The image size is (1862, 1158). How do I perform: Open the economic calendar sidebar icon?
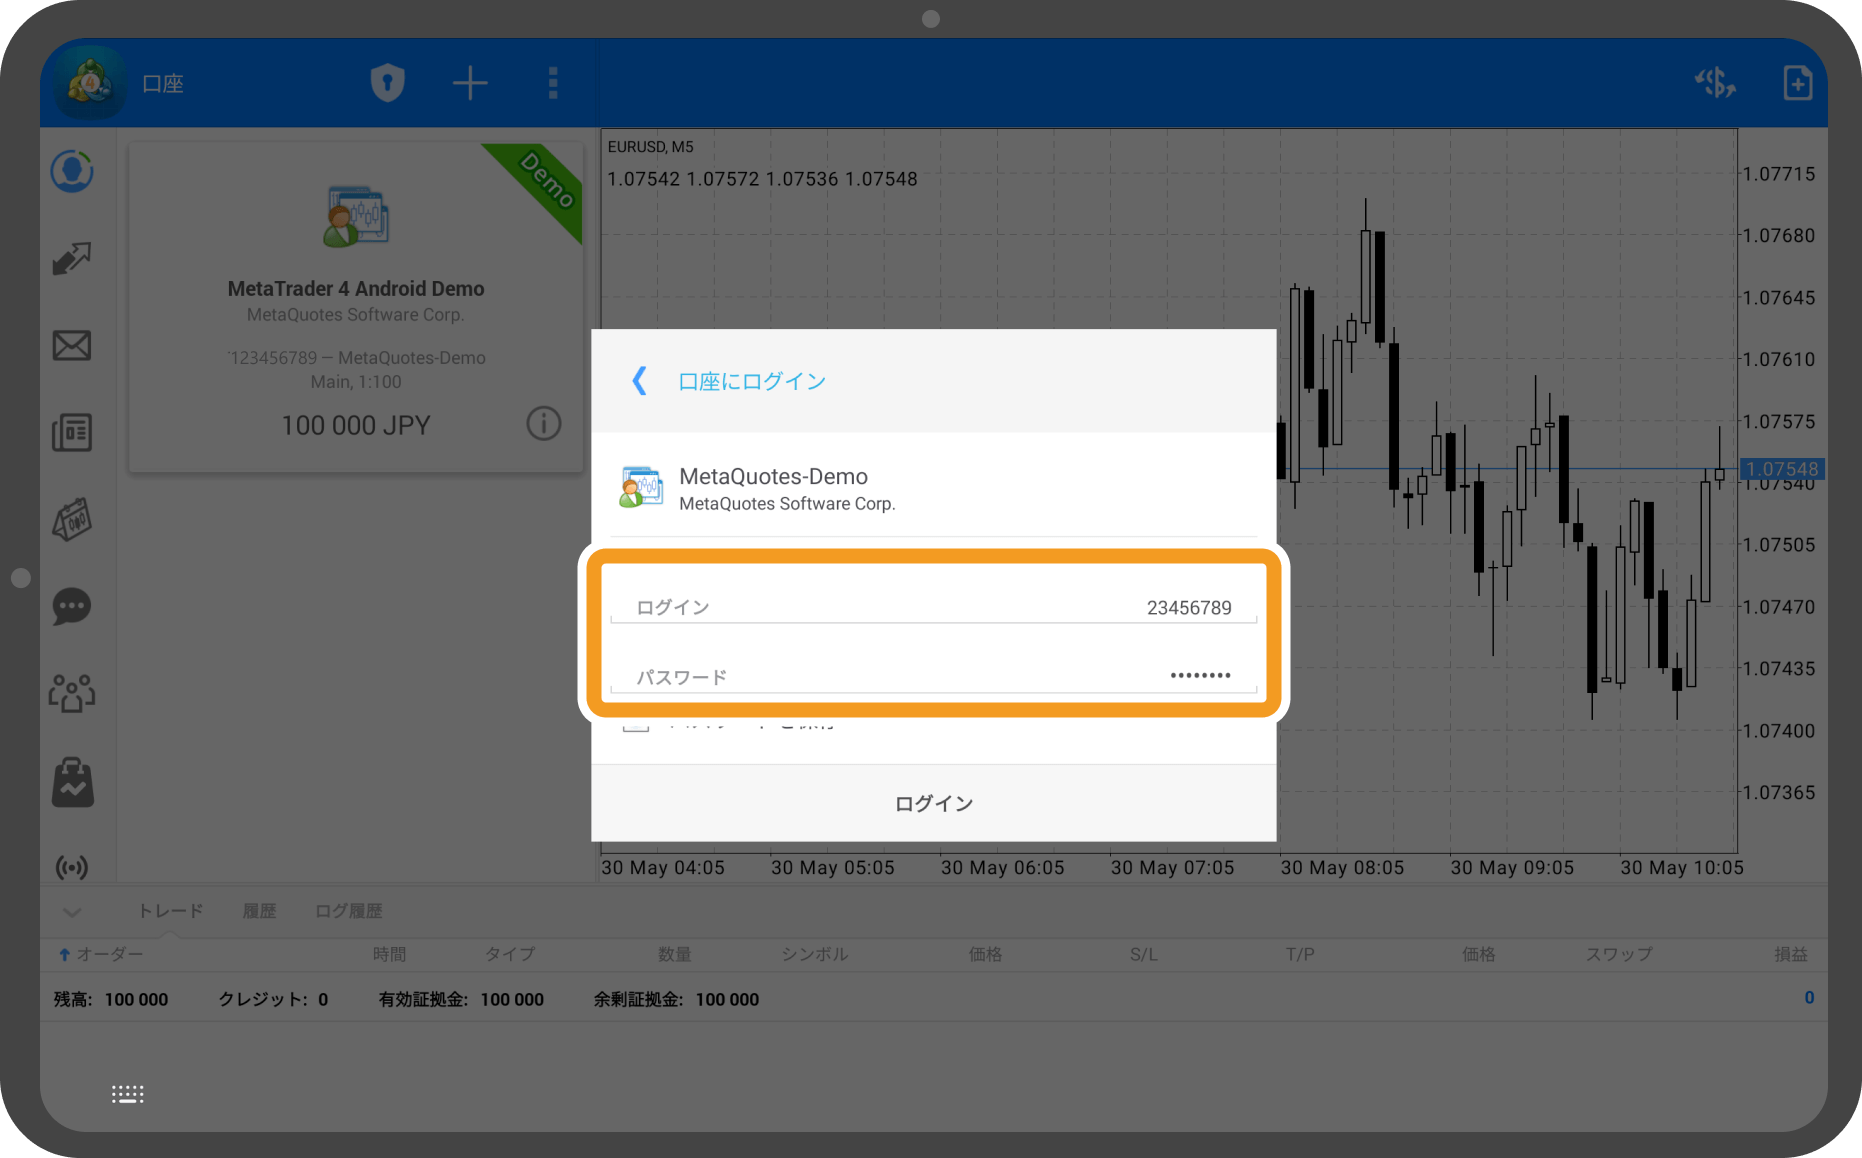coord(72,519)
